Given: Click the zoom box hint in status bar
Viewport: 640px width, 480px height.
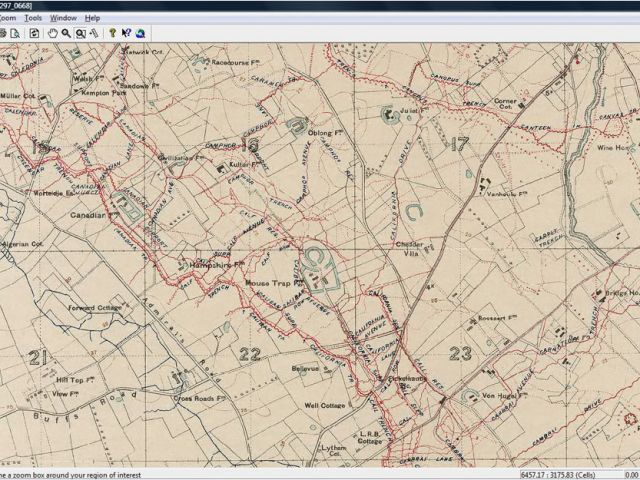Looking at the screenshot, I should tap(71, 475).
